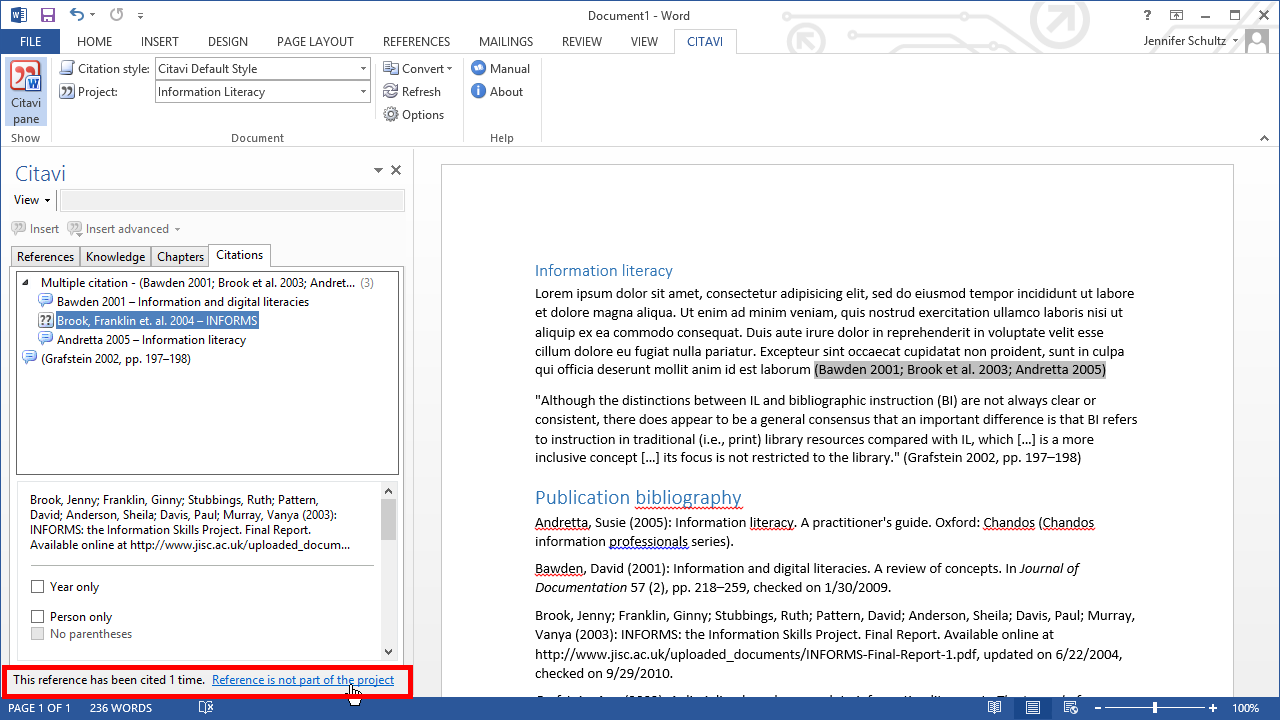Open the REFERENCES ribbon tab

[416, 42]
